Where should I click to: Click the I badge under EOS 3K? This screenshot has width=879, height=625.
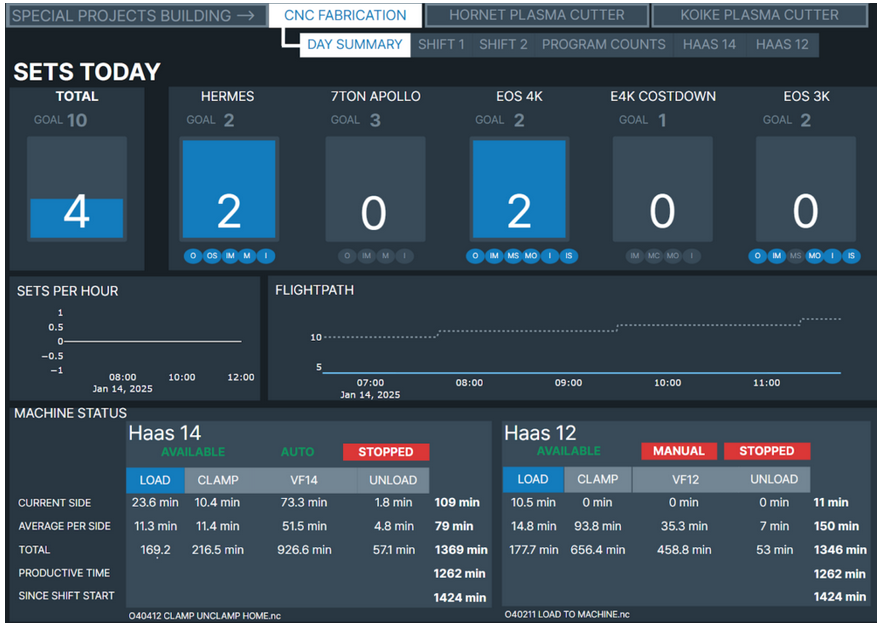[832, 256]
